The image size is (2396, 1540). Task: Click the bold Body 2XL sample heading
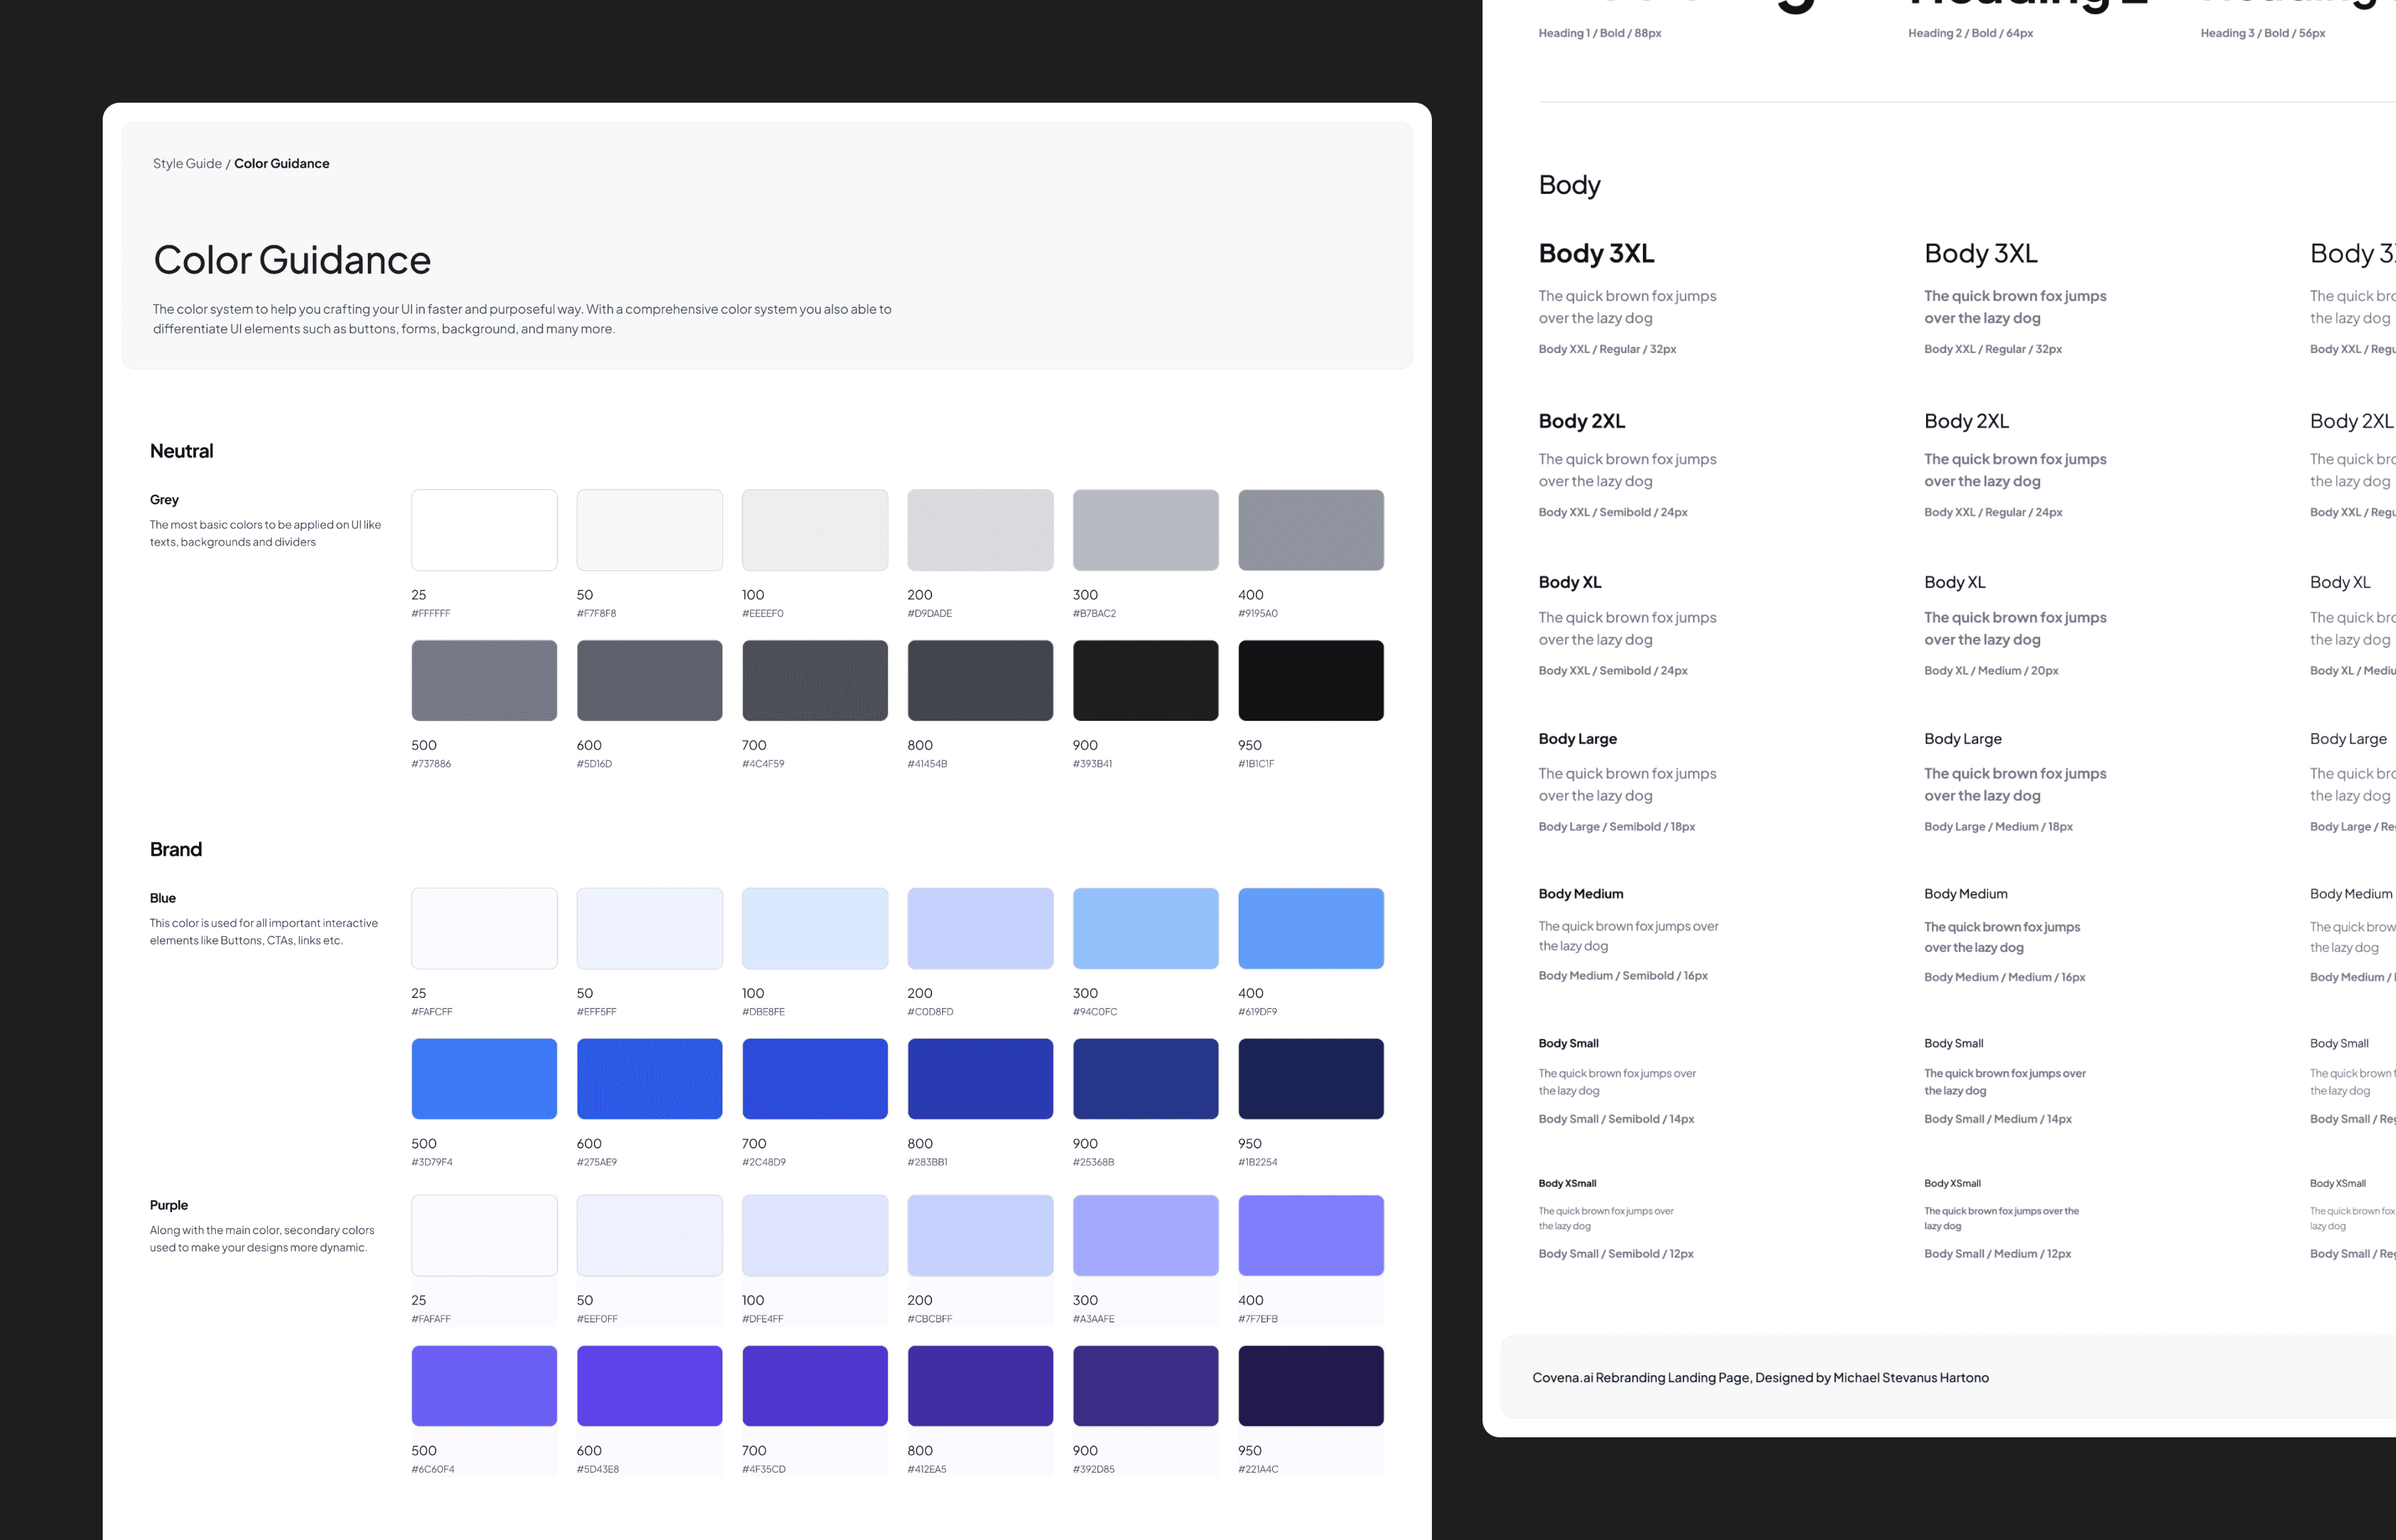[x=1582, y=422]
